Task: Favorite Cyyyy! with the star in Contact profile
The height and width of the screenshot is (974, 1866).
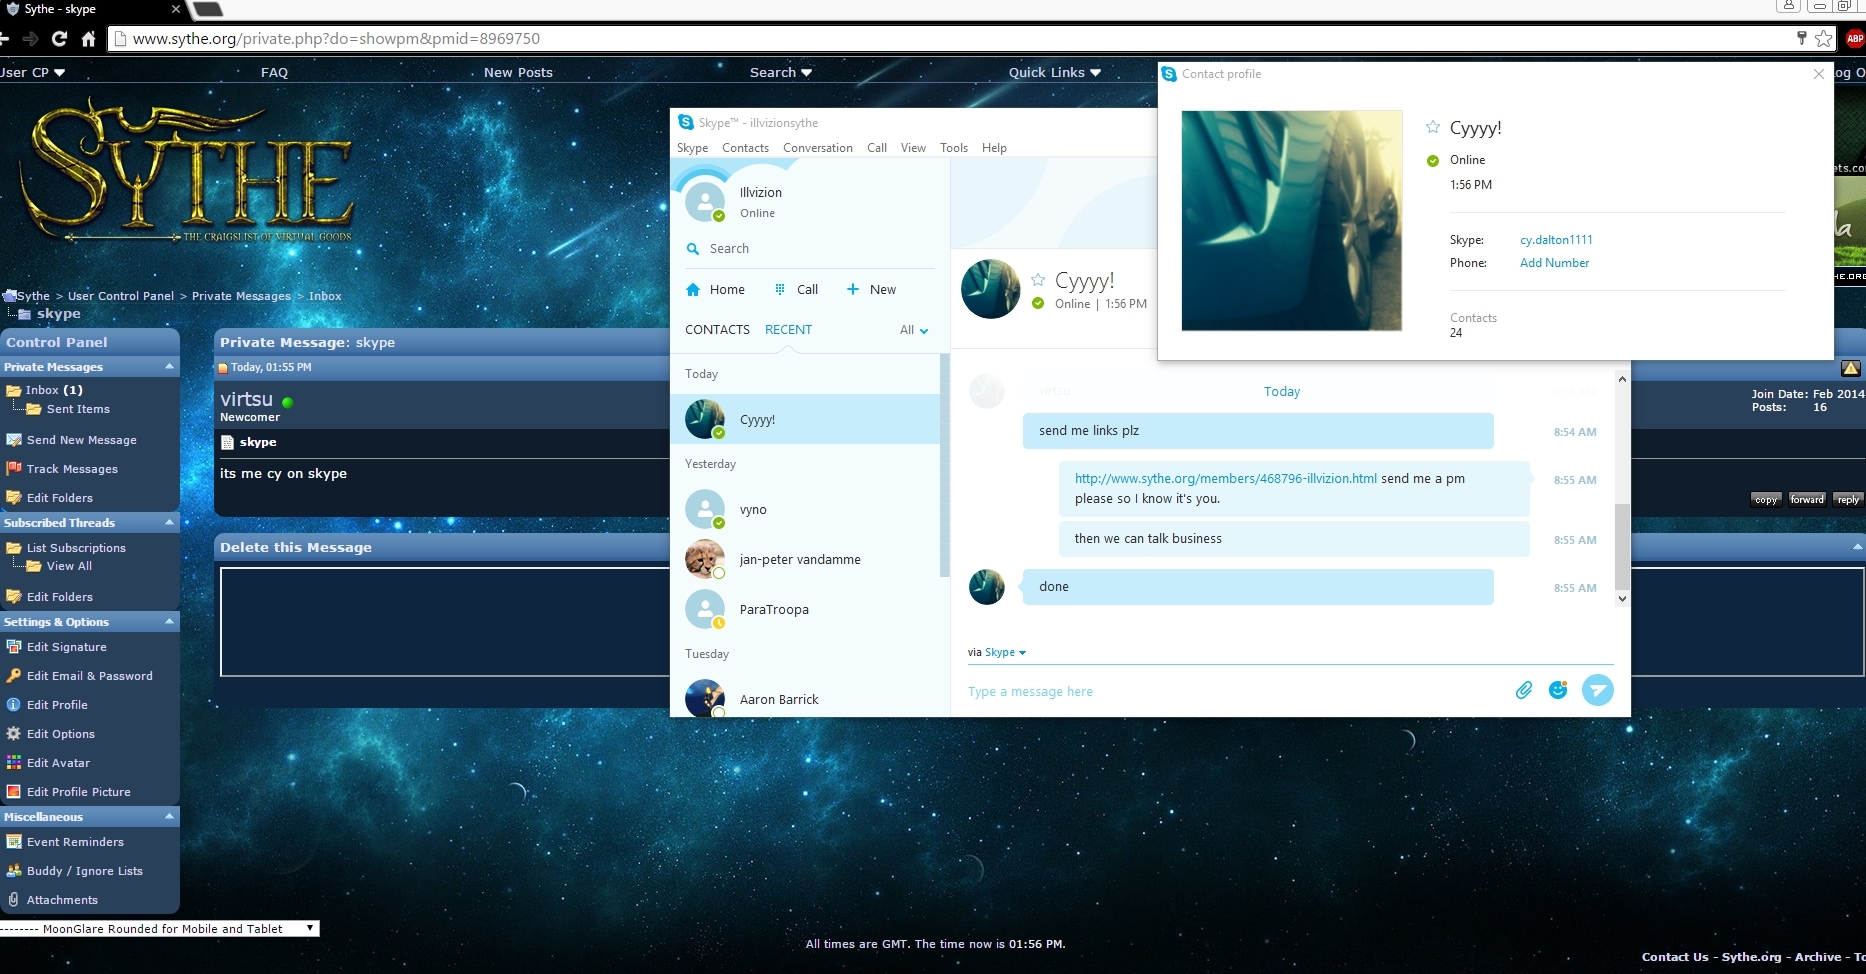Action: tap(1433, 127)
